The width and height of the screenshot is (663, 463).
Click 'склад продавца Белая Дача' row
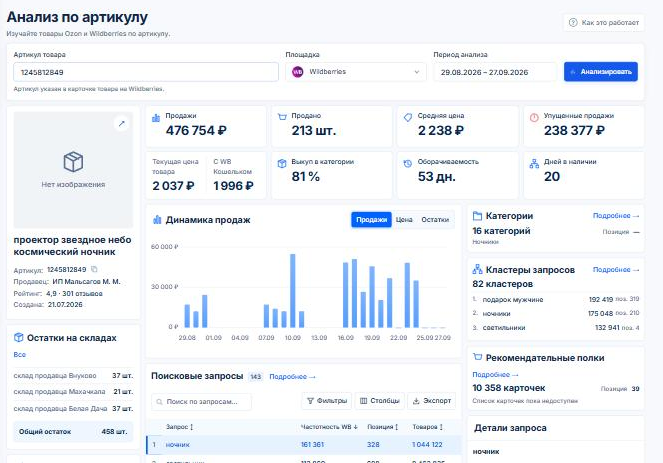pos(73,408)
